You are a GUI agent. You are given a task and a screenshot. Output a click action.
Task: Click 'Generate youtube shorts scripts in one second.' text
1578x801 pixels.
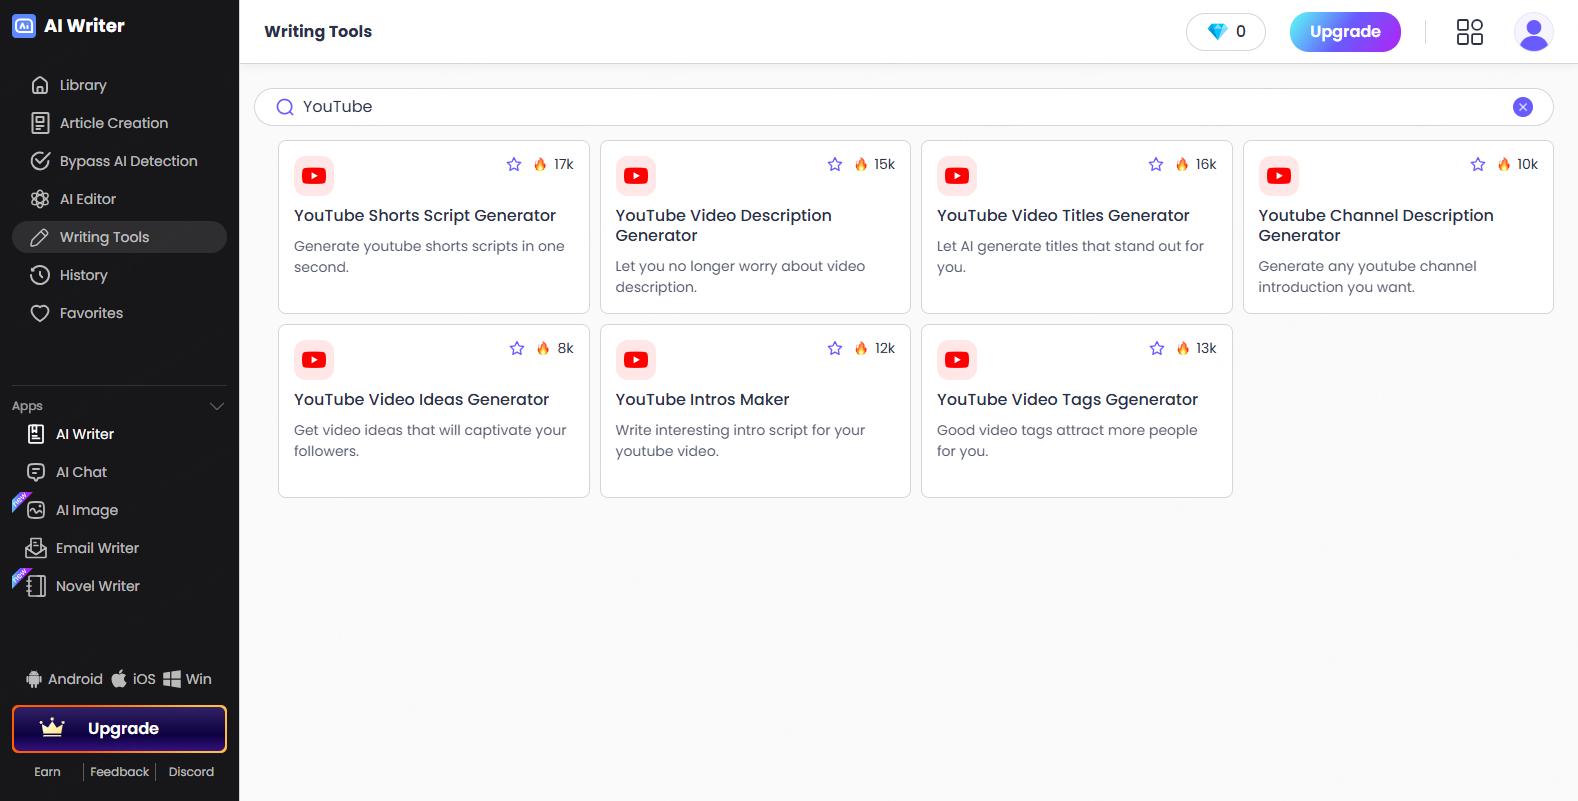[429, 257]
